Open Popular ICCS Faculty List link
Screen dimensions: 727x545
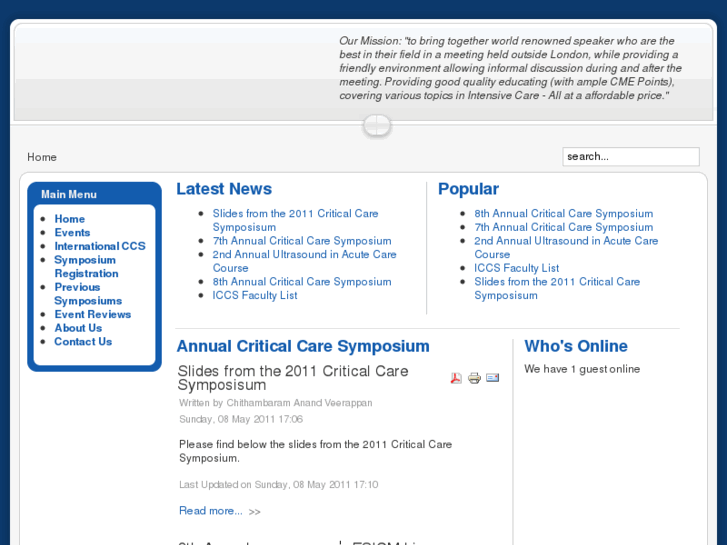[x=517, y=268]
